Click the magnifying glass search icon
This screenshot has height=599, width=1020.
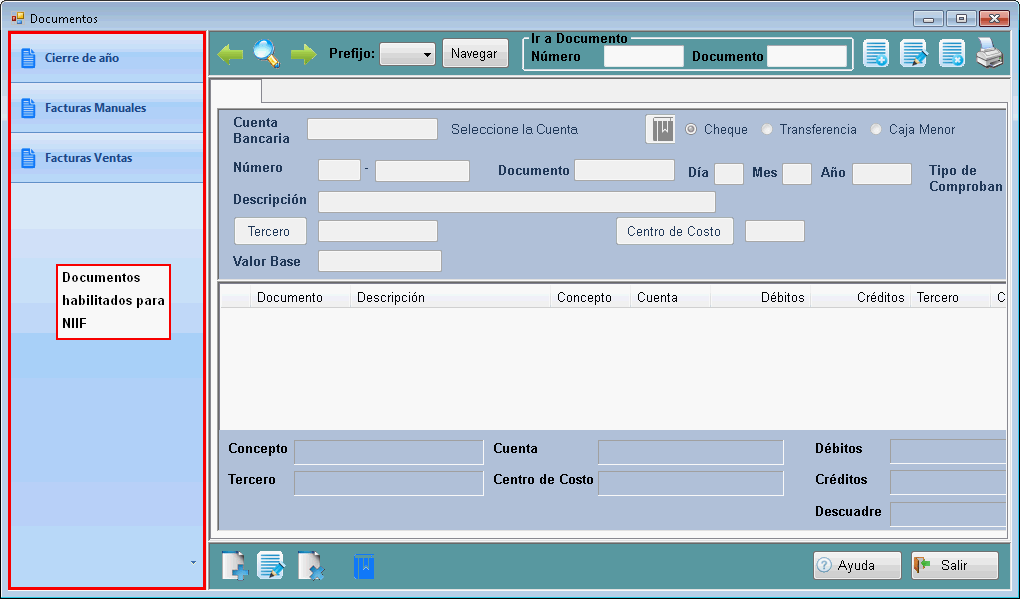(266, 53)
